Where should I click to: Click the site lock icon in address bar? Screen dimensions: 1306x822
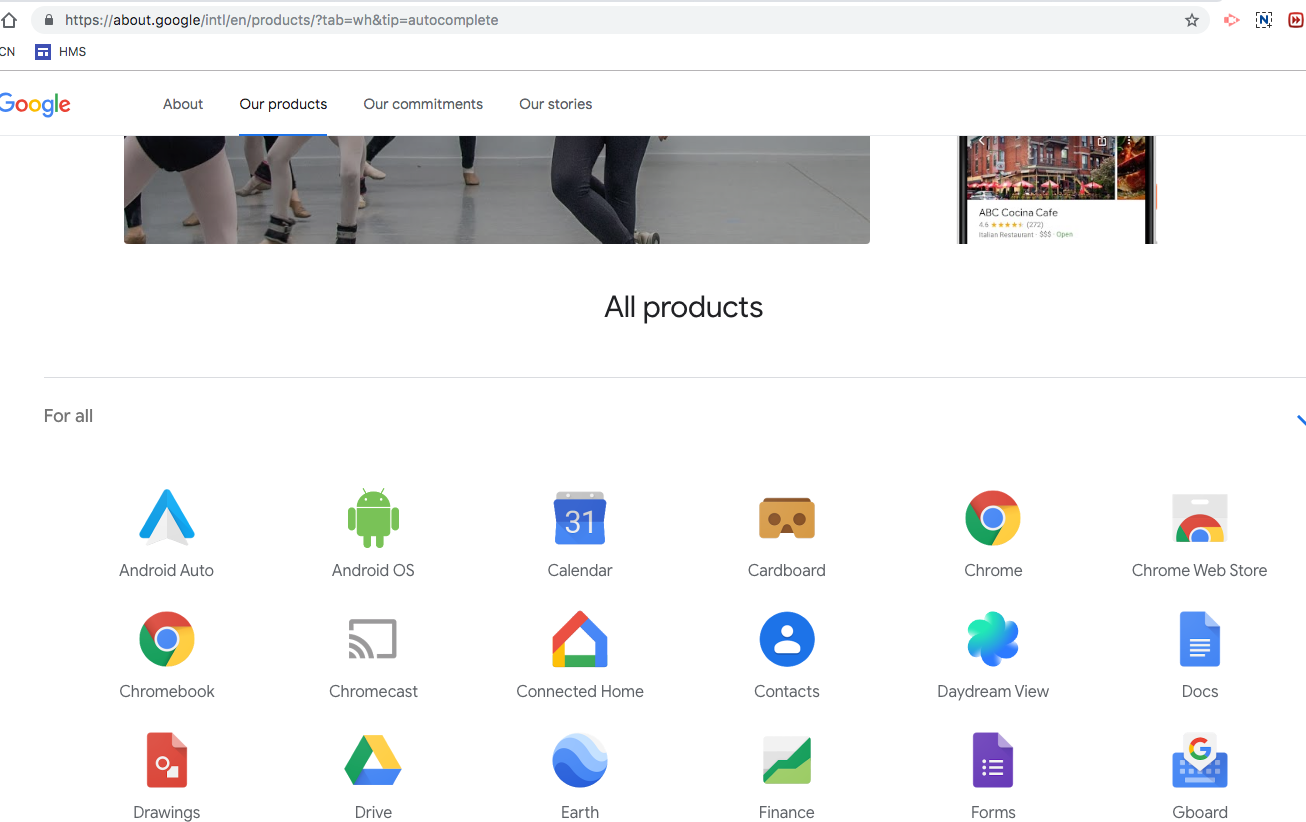pyautogui.click(x=48, y=20)
